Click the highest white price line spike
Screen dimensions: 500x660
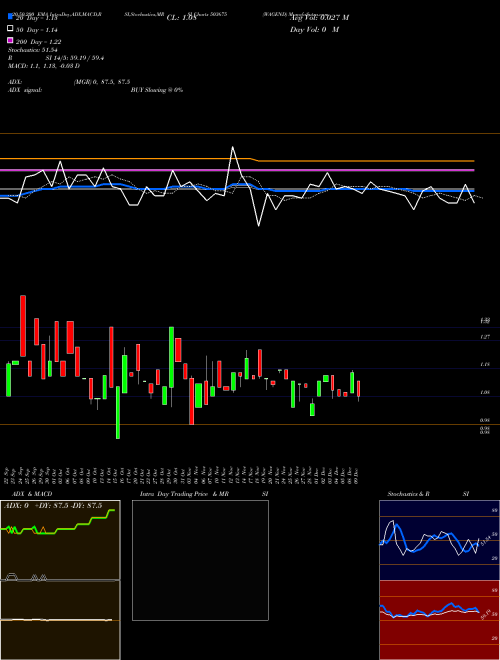(232, 147)
